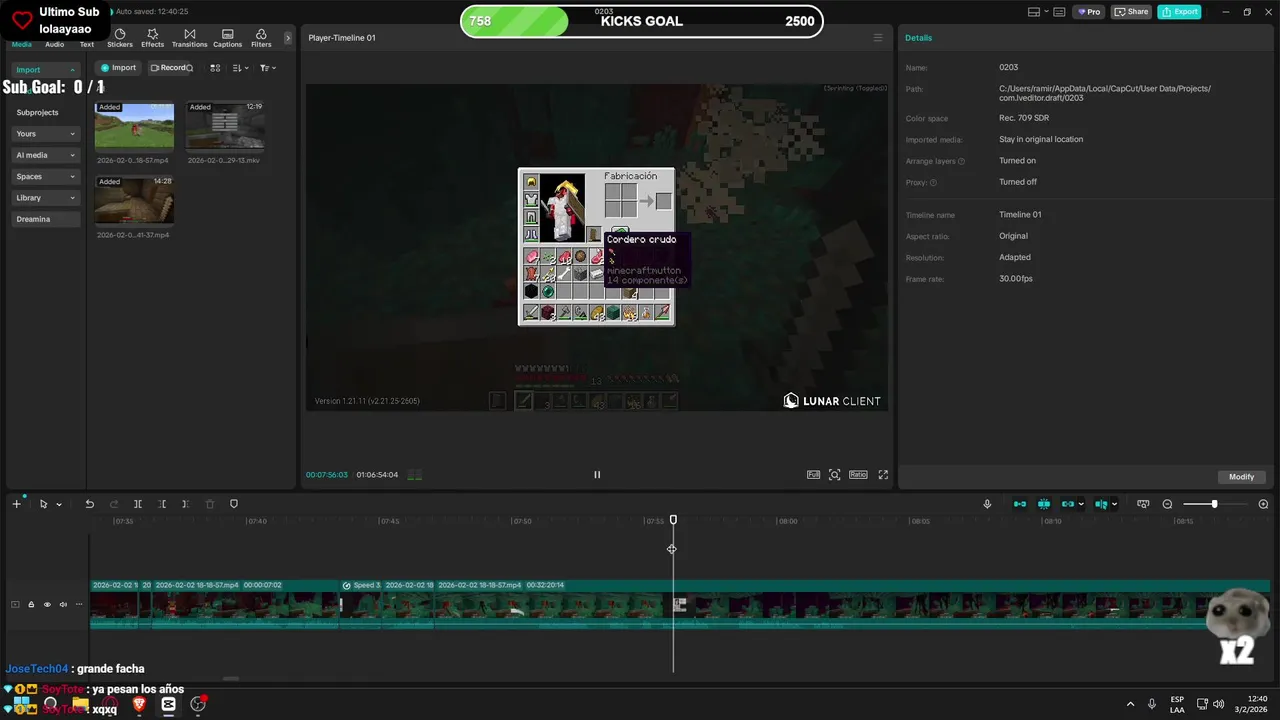The width and height of the screenshot is (1280, 720).
Task: Add a marker with shield icon
Action: tap(234, 504)
